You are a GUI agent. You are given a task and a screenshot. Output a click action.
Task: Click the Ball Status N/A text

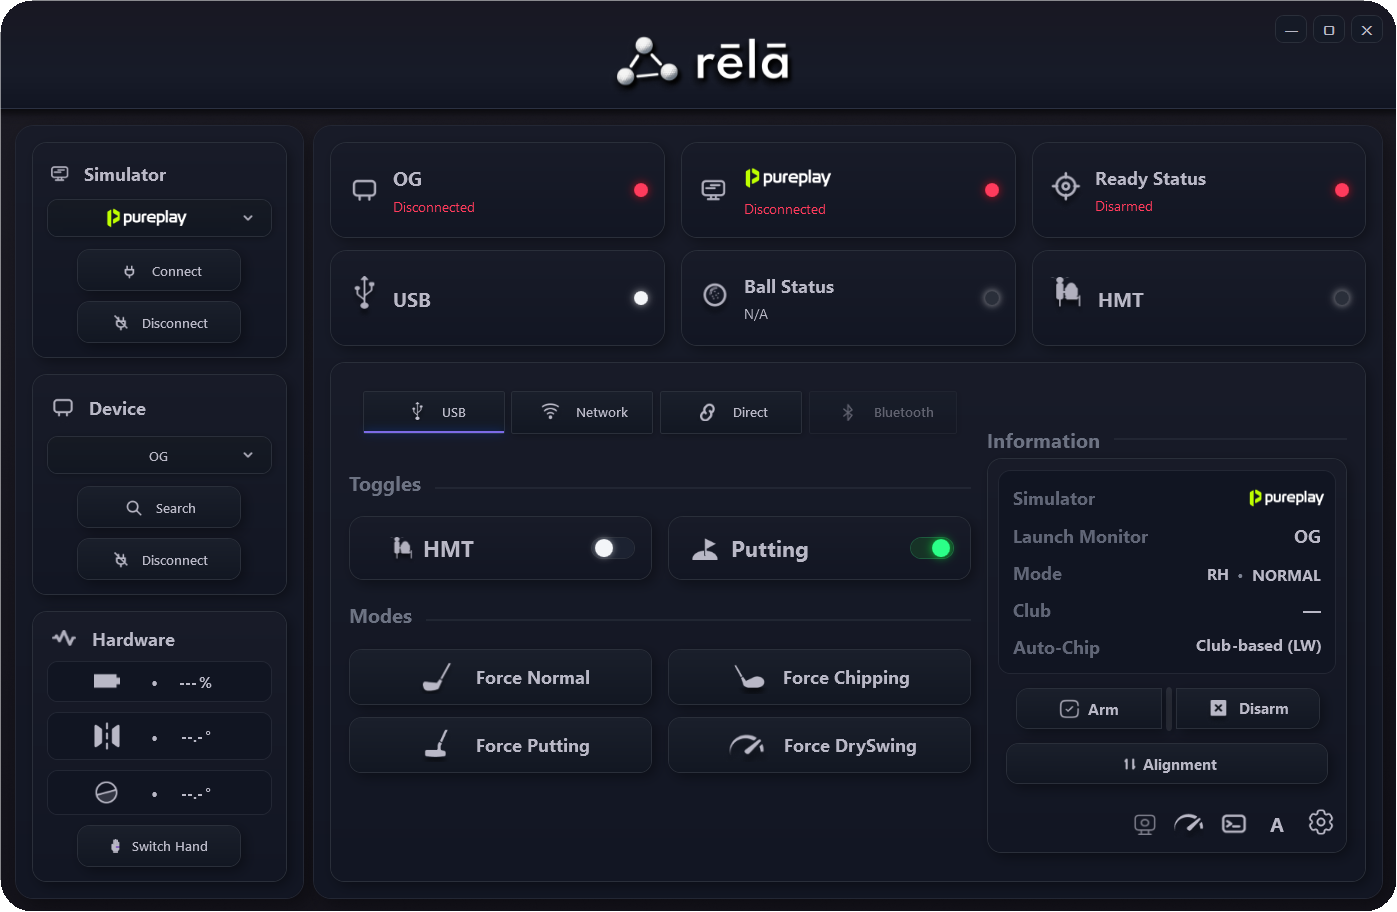[756, 314]
